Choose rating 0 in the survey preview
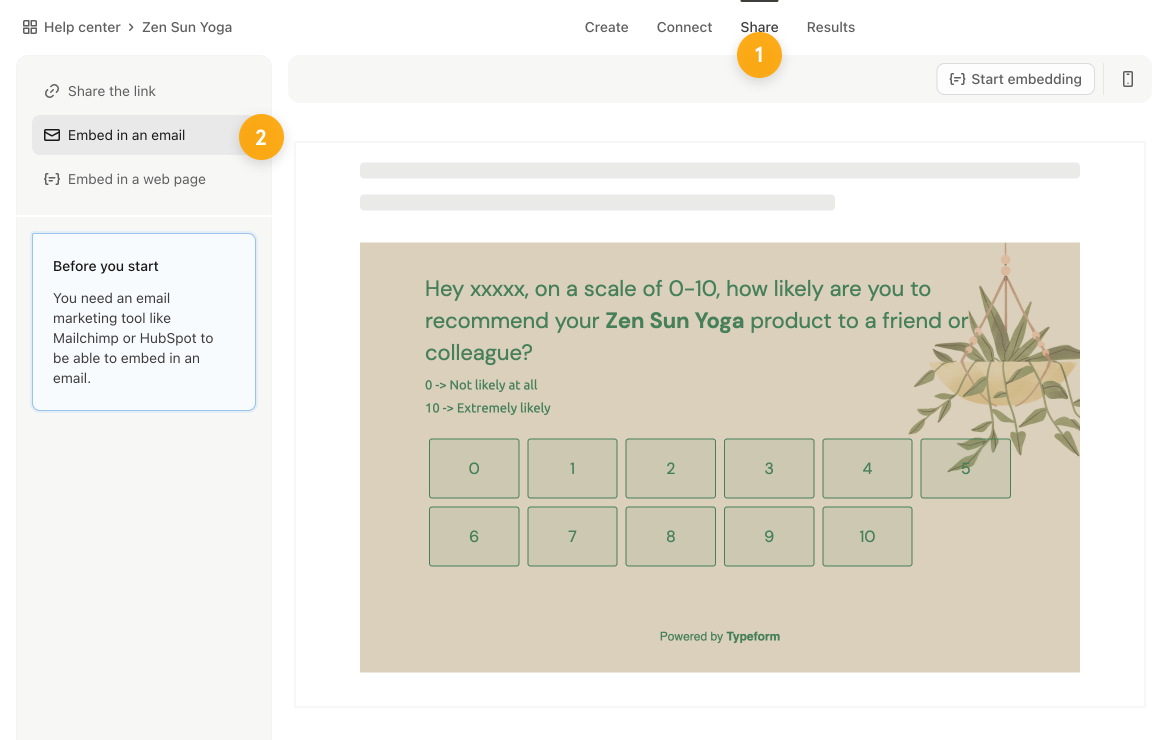This screenshot has width=1166, height=740. click(474, 469)
